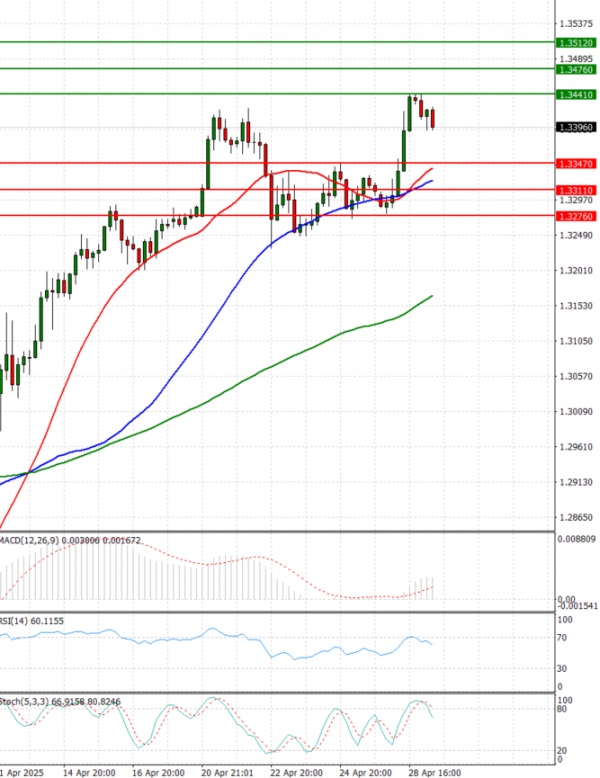Click the current price label 1.33960
This screenshot has width=600, height=778.
point(577,127)
